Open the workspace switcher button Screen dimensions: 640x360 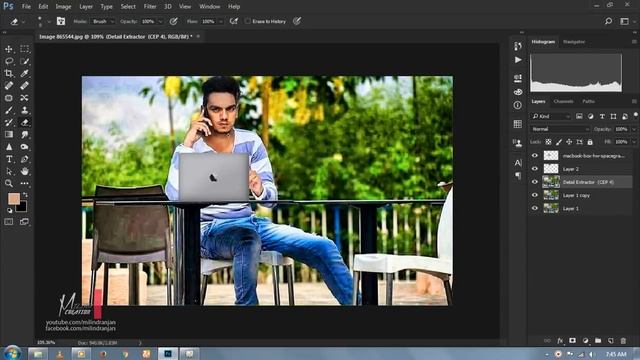tap(624, 21)
